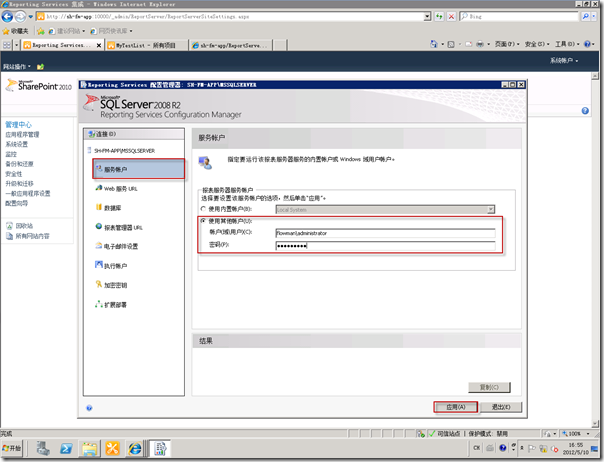The image size is (604, 462).
Task: Open the 网站操作 menu dropdown
Action: [17, 67]
